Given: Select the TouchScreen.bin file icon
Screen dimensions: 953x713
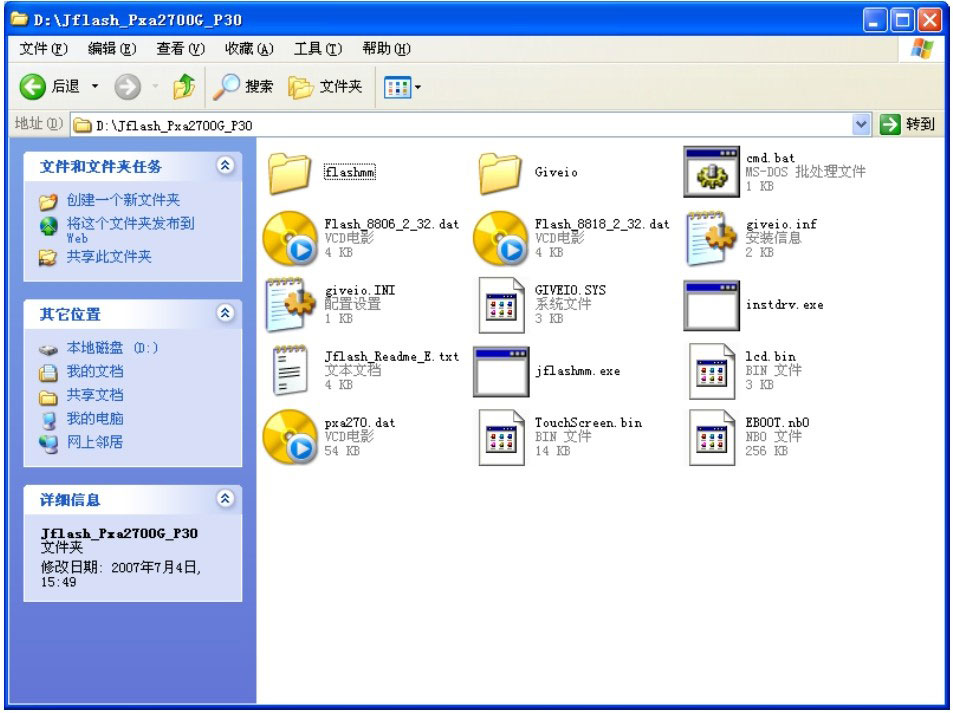Looking at the screenshot, I should [501, 438].
